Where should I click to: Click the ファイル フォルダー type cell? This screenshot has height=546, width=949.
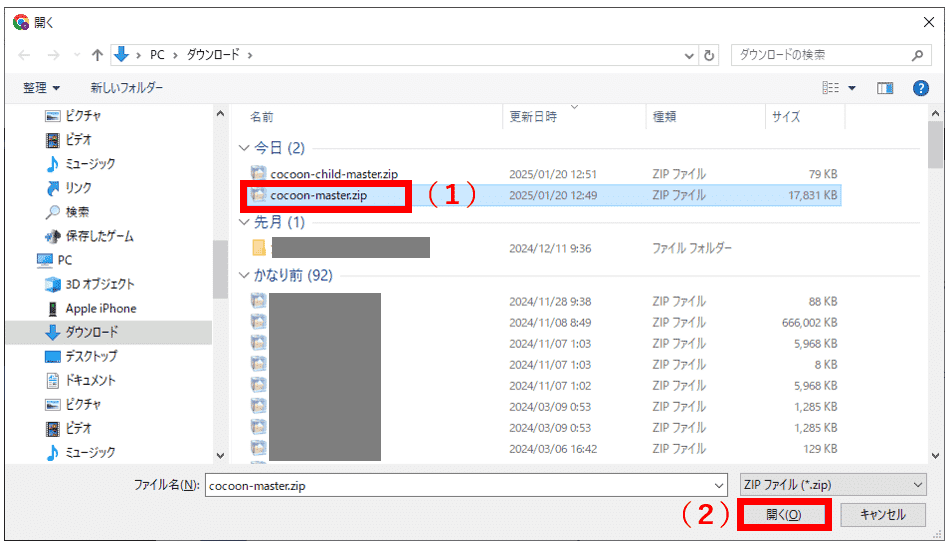click(692, 248)
